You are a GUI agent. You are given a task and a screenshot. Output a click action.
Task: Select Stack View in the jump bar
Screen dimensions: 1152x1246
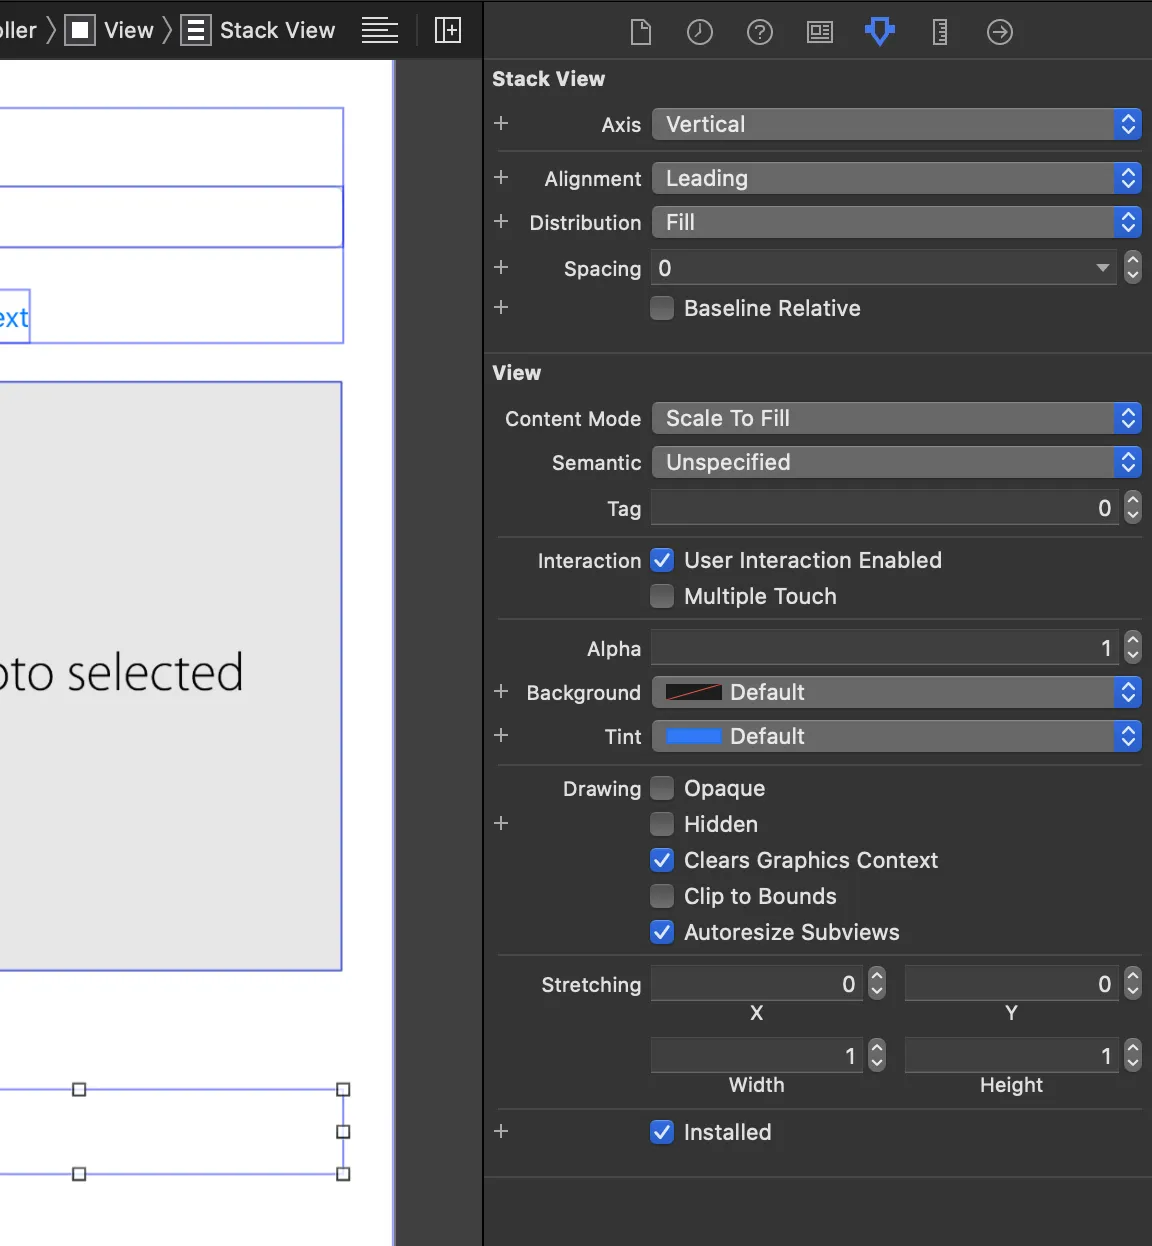pyautogui.click(x=277, y=30)
